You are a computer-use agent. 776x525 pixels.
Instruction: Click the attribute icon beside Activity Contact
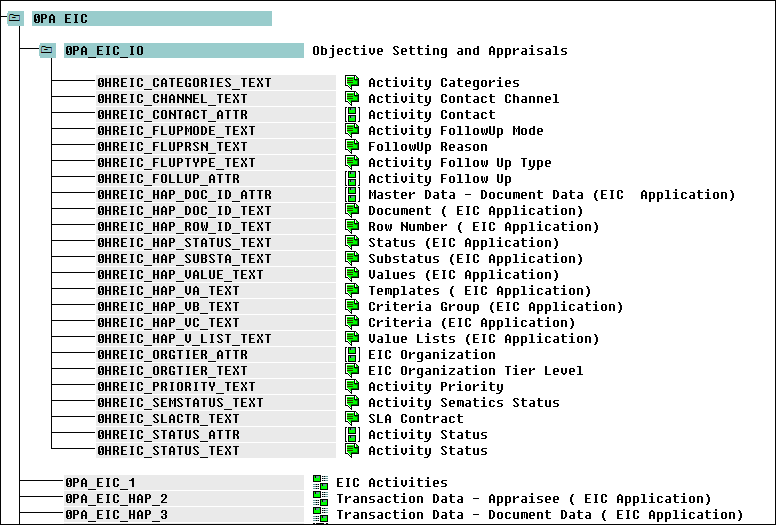coord(352,115)
